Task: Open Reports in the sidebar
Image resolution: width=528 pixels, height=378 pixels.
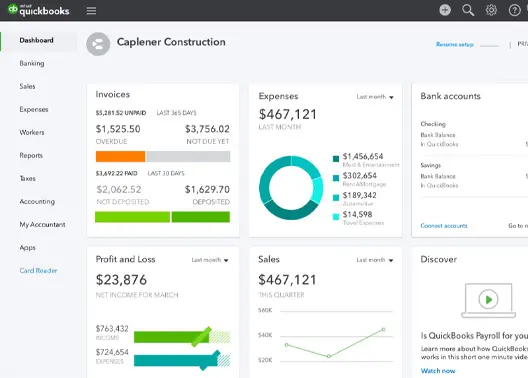Action: pyautogui.click(x=31, y=156)
